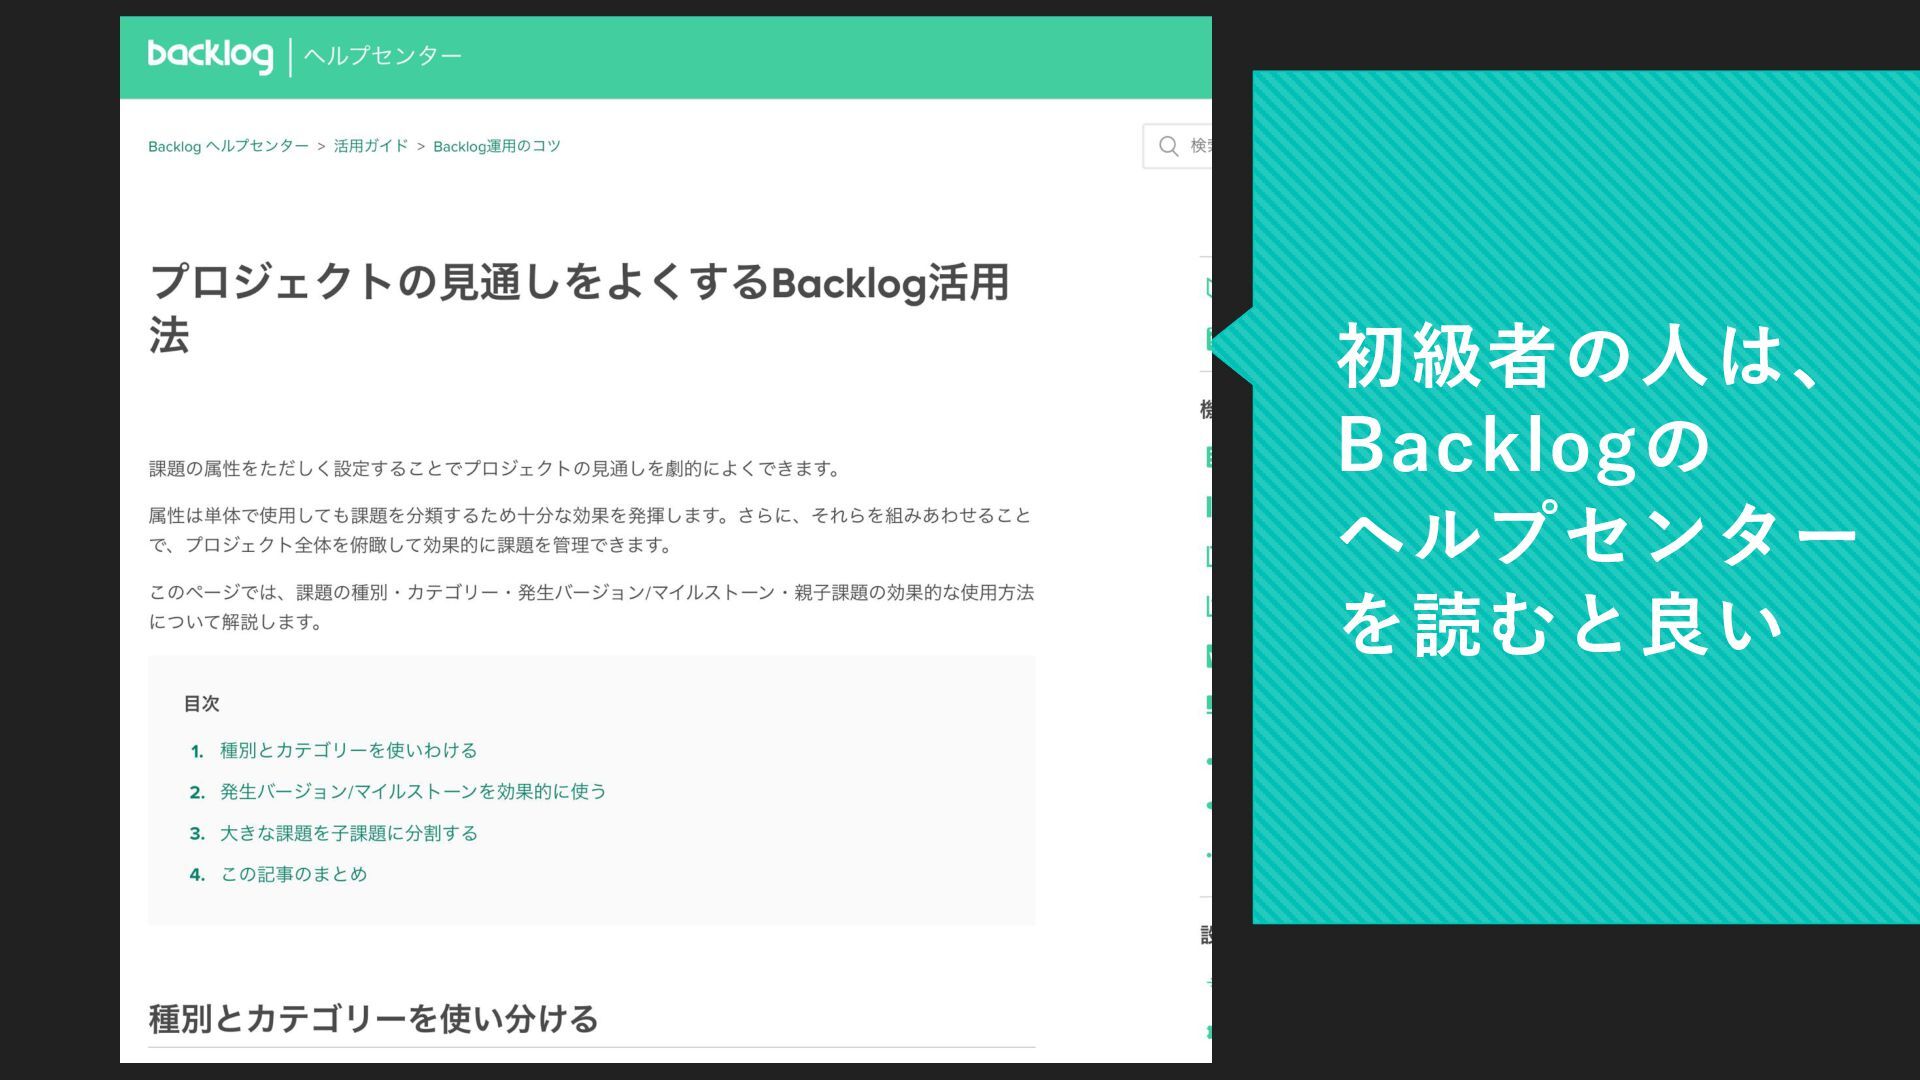Click the 目次 heading text
Screen dimensions: 1920x1080
(201, 703)
